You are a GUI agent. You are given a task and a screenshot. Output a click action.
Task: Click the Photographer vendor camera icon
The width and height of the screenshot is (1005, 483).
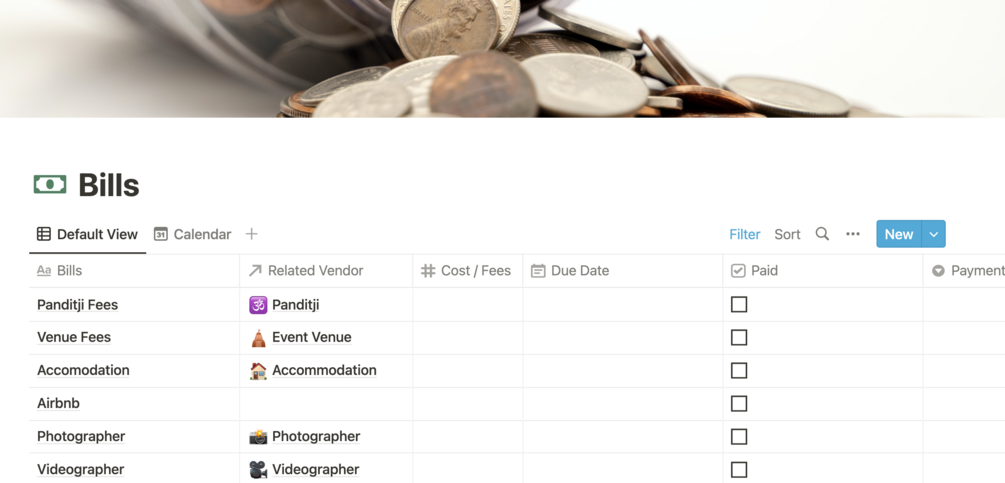tap(258, 437)
